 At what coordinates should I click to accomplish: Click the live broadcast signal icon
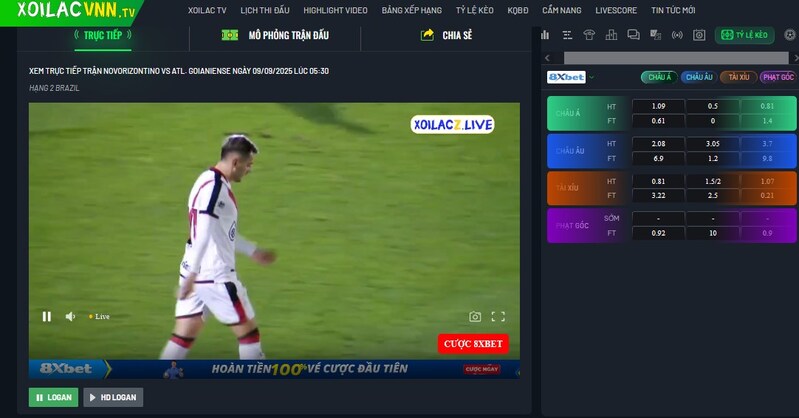(x=677, y=35)
